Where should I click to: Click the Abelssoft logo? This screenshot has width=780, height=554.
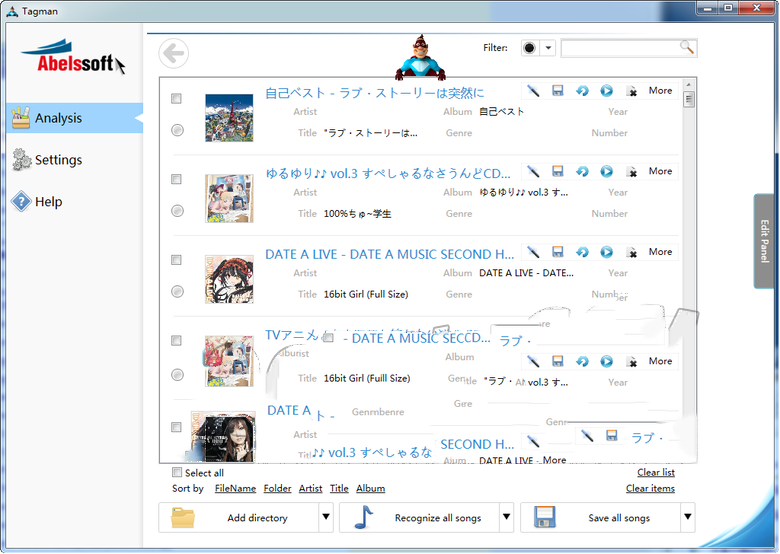pyautogui.click(x=73, y=57)
